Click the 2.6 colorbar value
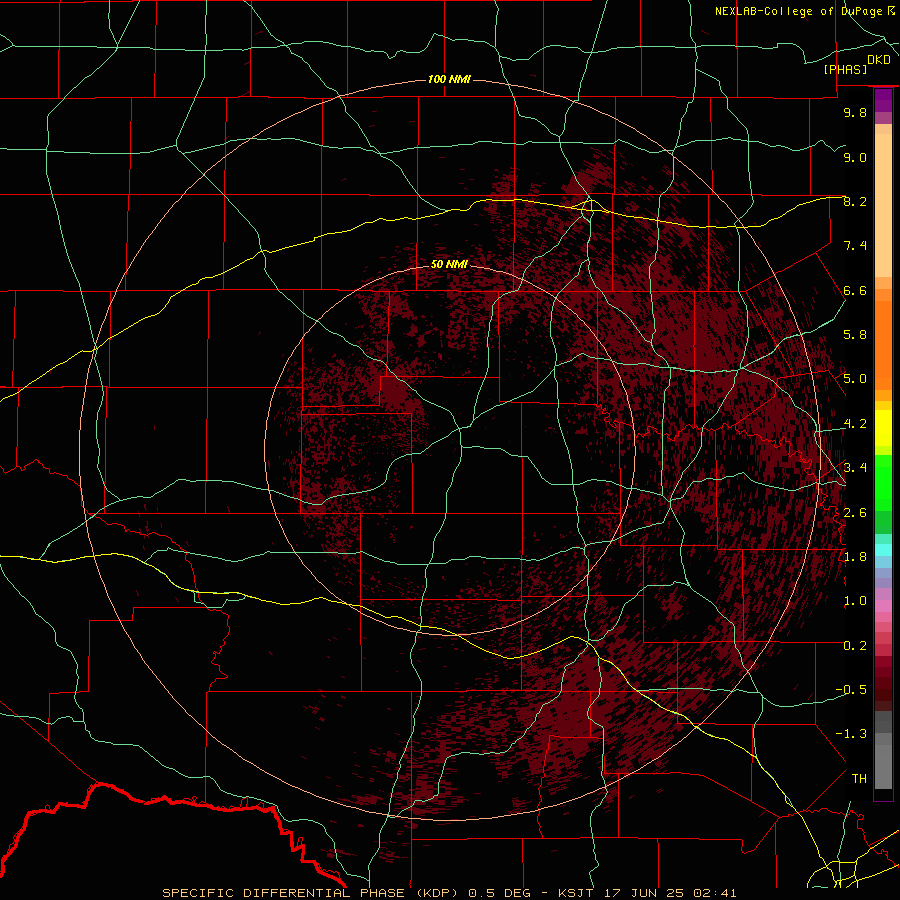 pyautogui.click(x=855, y=513)
